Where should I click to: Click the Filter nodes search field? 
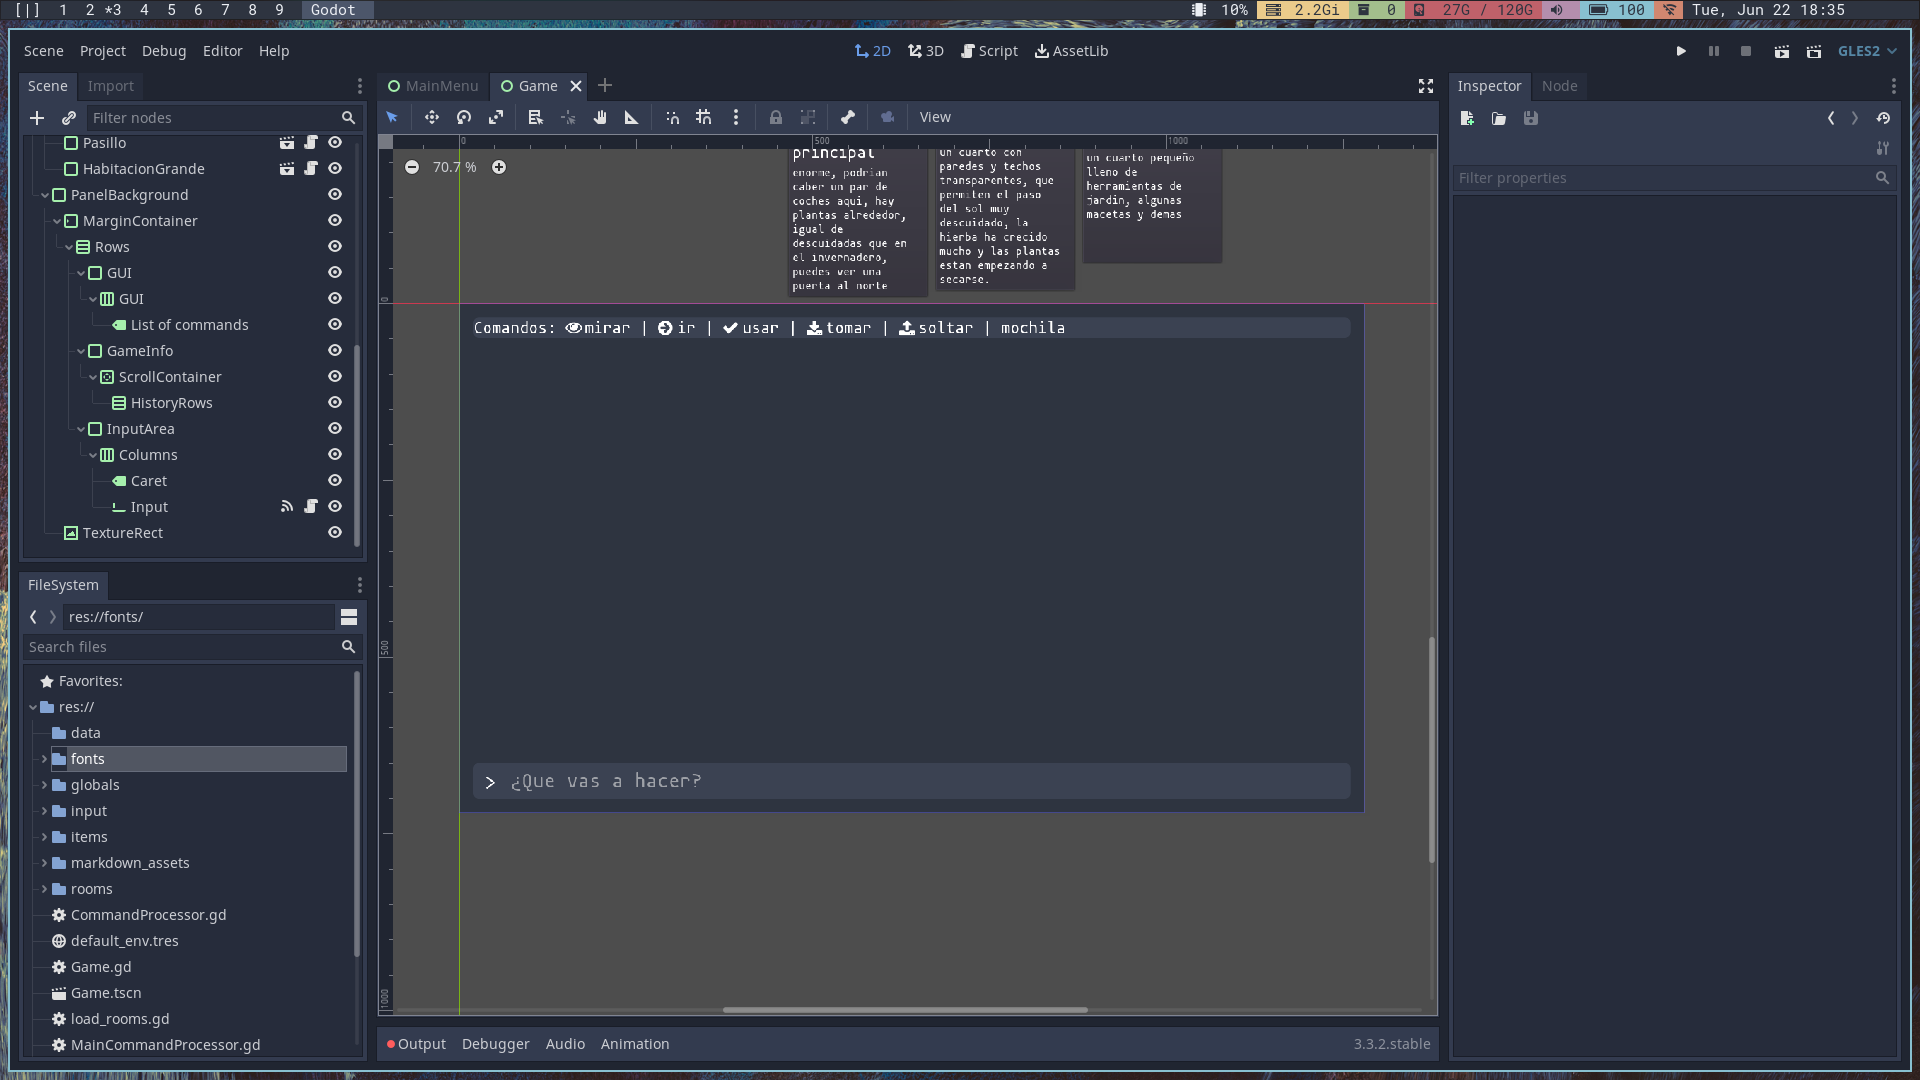(x=212, y=118)
